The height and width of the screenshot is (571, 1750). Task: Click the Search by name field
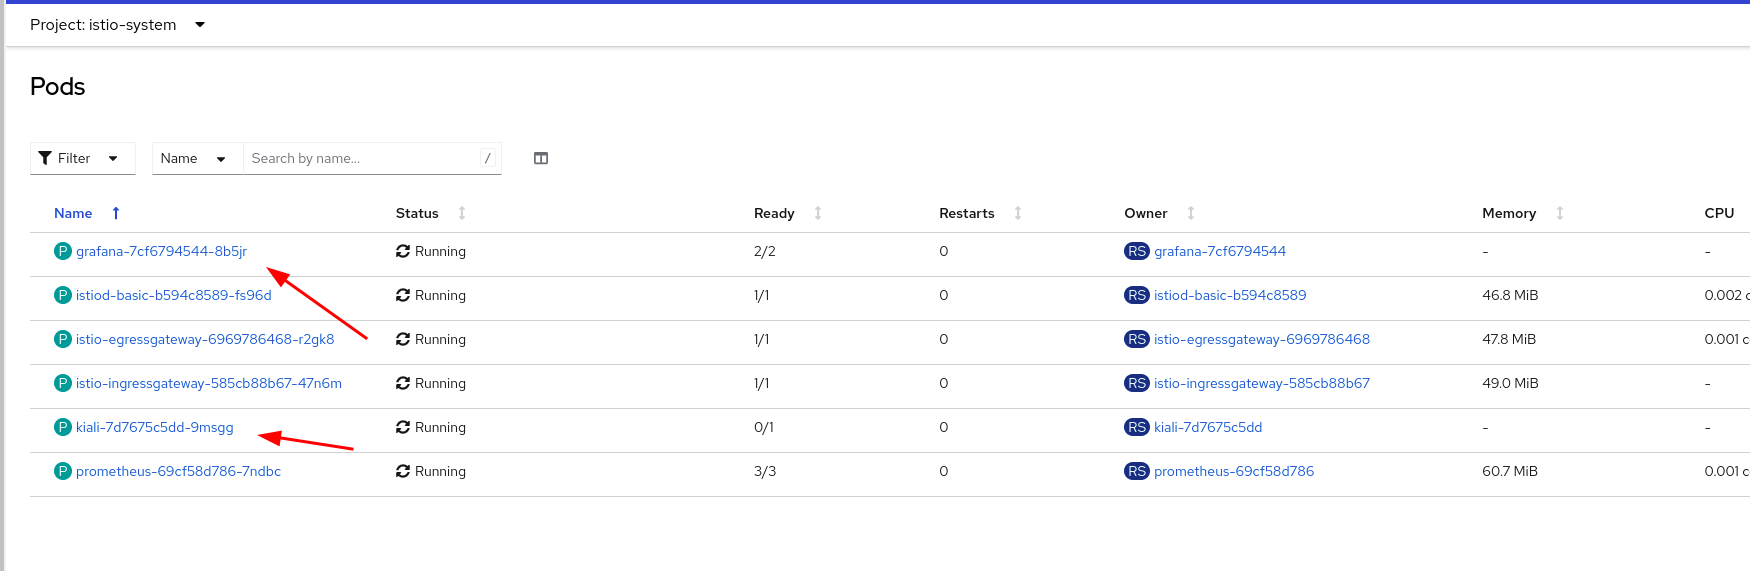364,158
